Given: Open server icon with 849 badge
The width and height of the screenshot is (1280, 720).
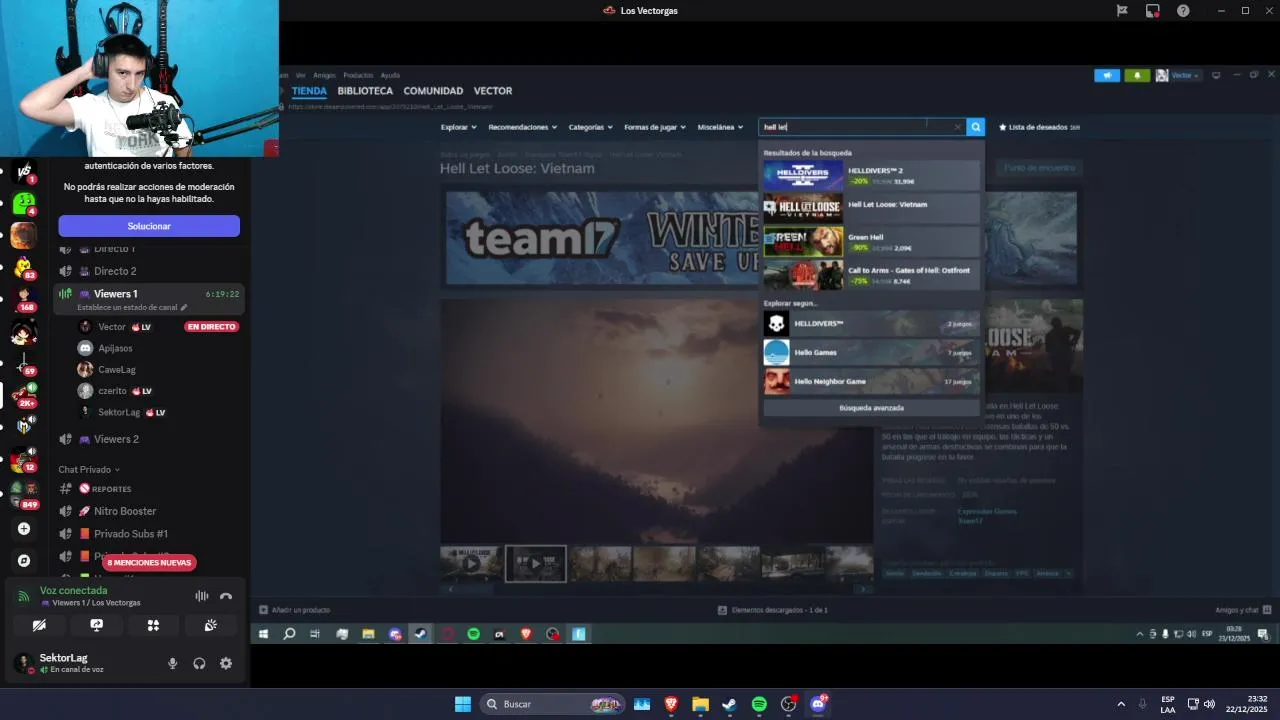Looking at the screenshot, I should click(23, 493).
